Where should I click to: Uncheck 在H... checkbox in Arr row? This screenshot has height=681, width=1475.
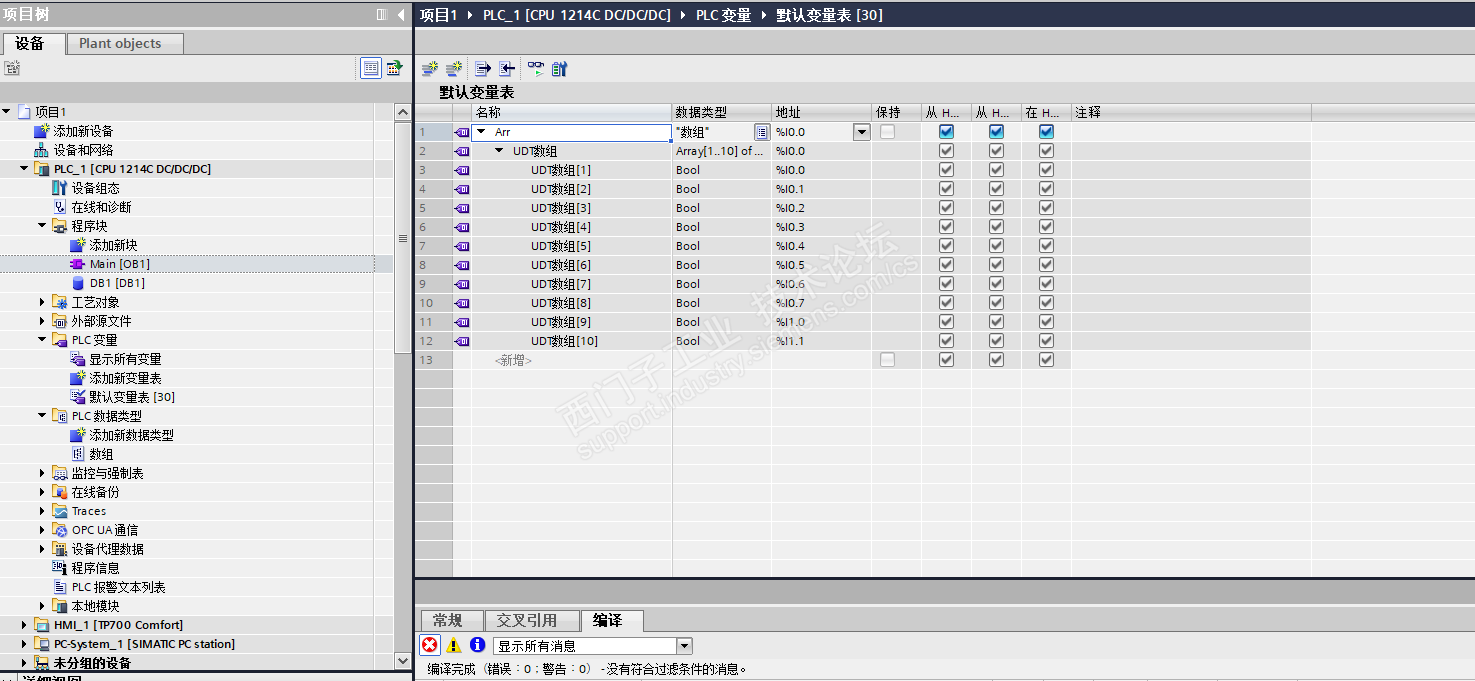(x=1046, y=132)
